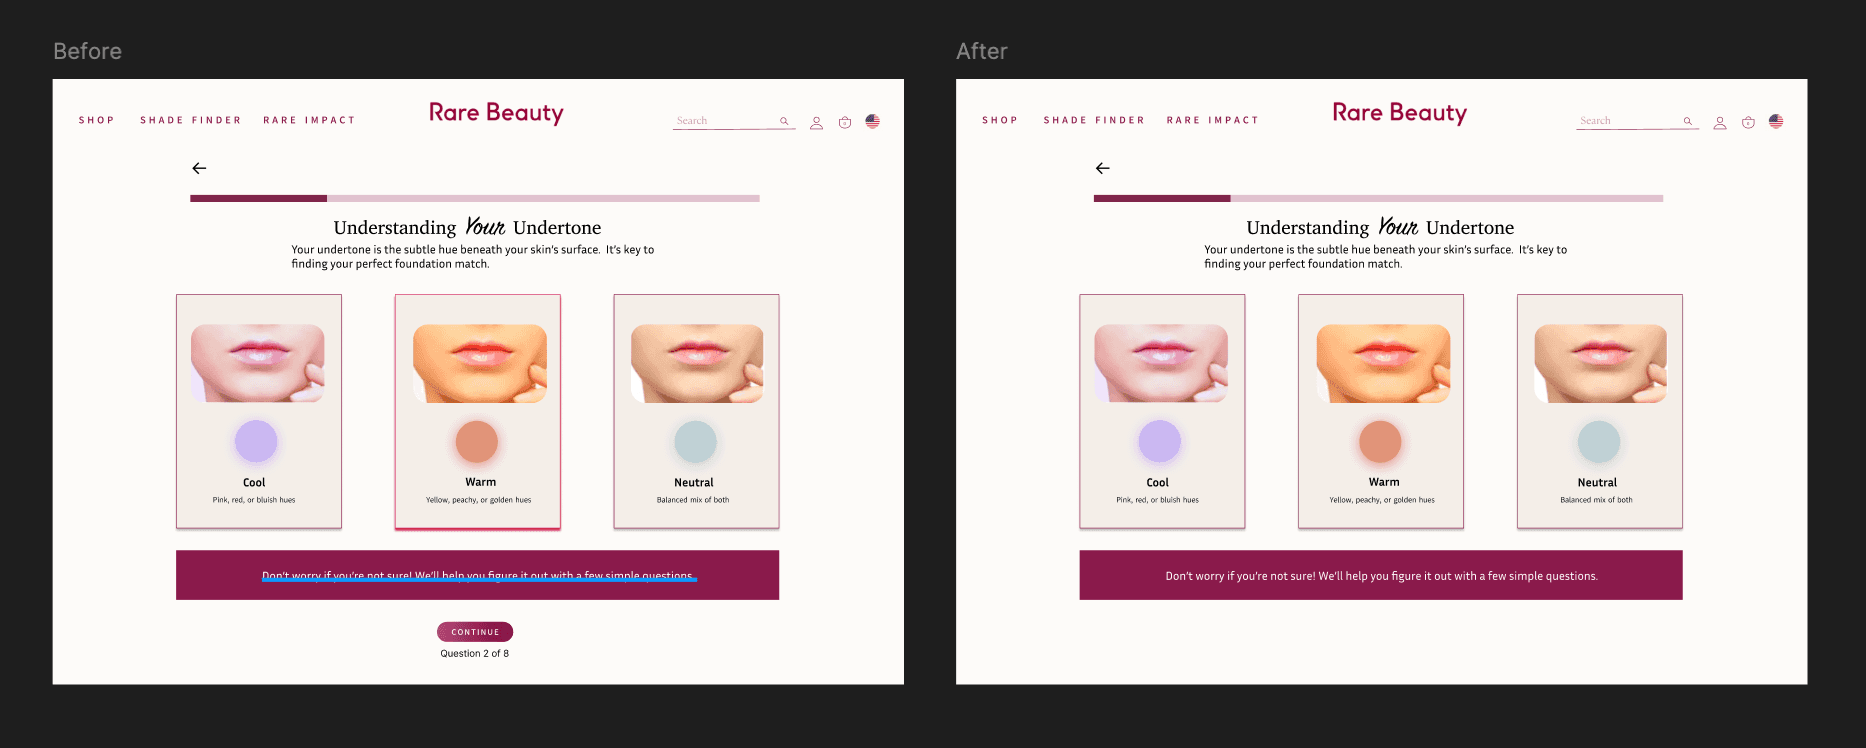Select the lavender Cool swatch in After mockup
Screen dimensions: 1866x748
pyautogui.click(x=1160, y=441)
